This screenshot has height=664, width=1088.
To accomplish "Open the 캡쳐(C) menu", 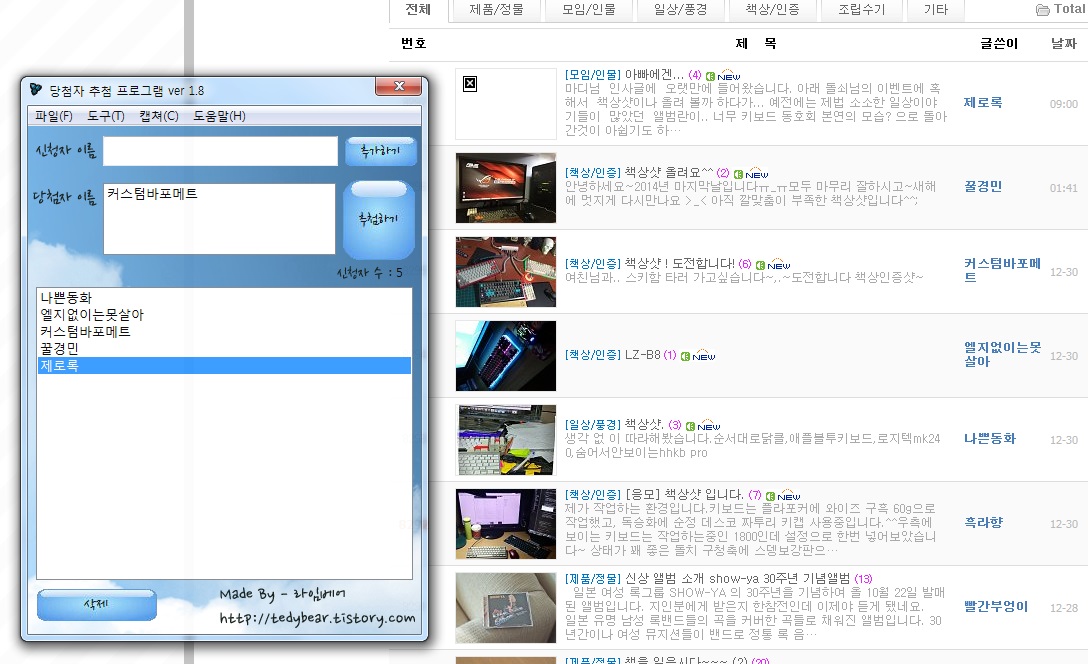I will [x=158, y=116].
